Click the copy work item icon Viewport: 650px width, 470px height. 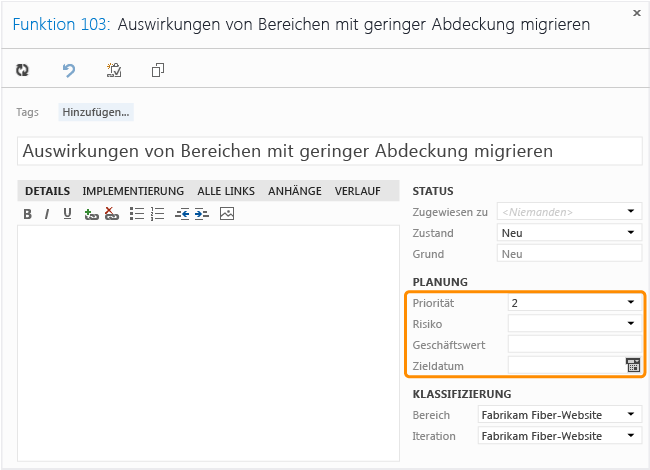[158, 70]
